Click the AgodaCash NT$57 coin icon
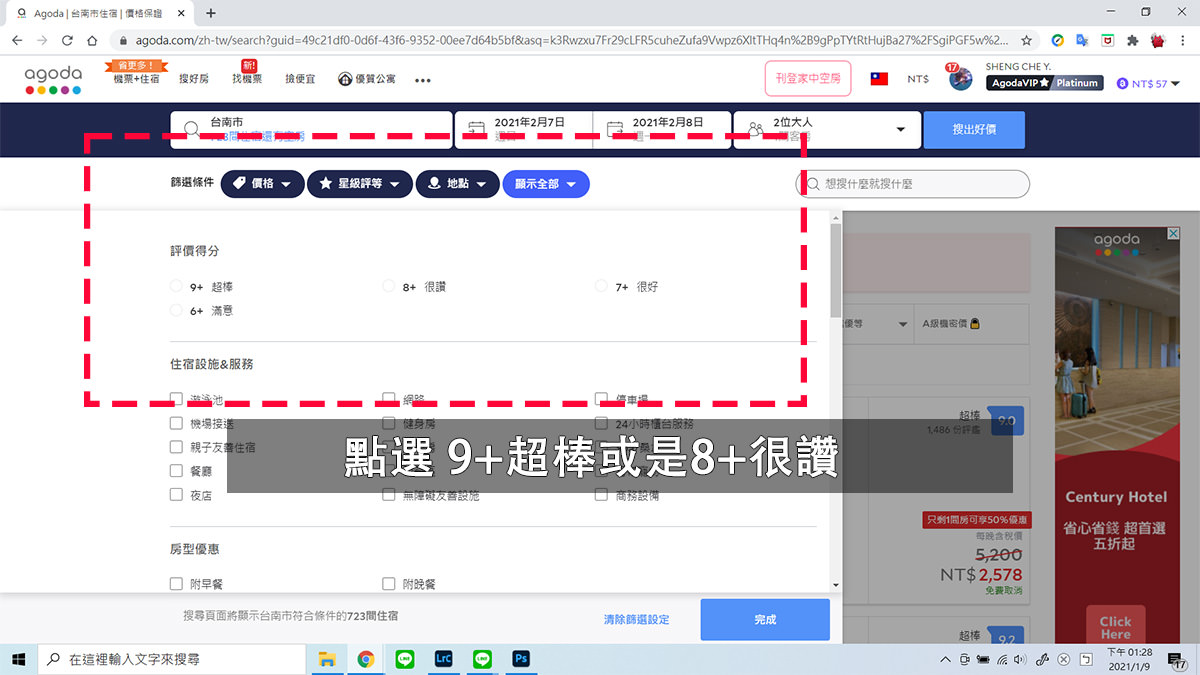 [1122, 84]
